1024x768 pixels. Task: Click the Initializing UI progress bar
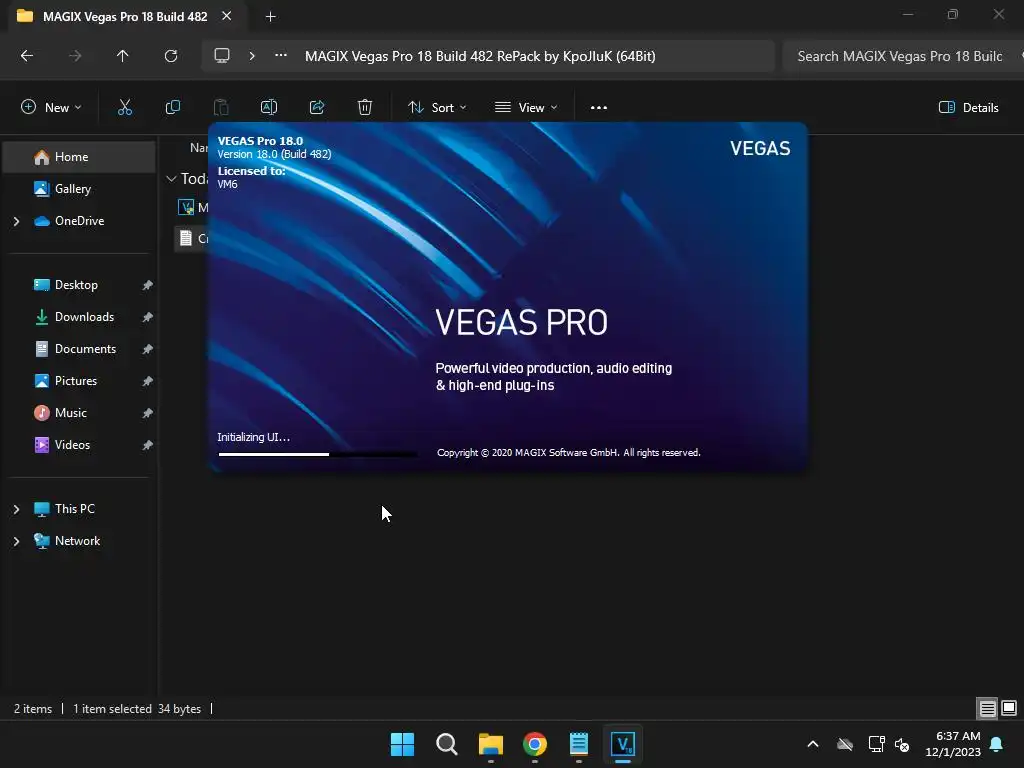click(317, 454)
